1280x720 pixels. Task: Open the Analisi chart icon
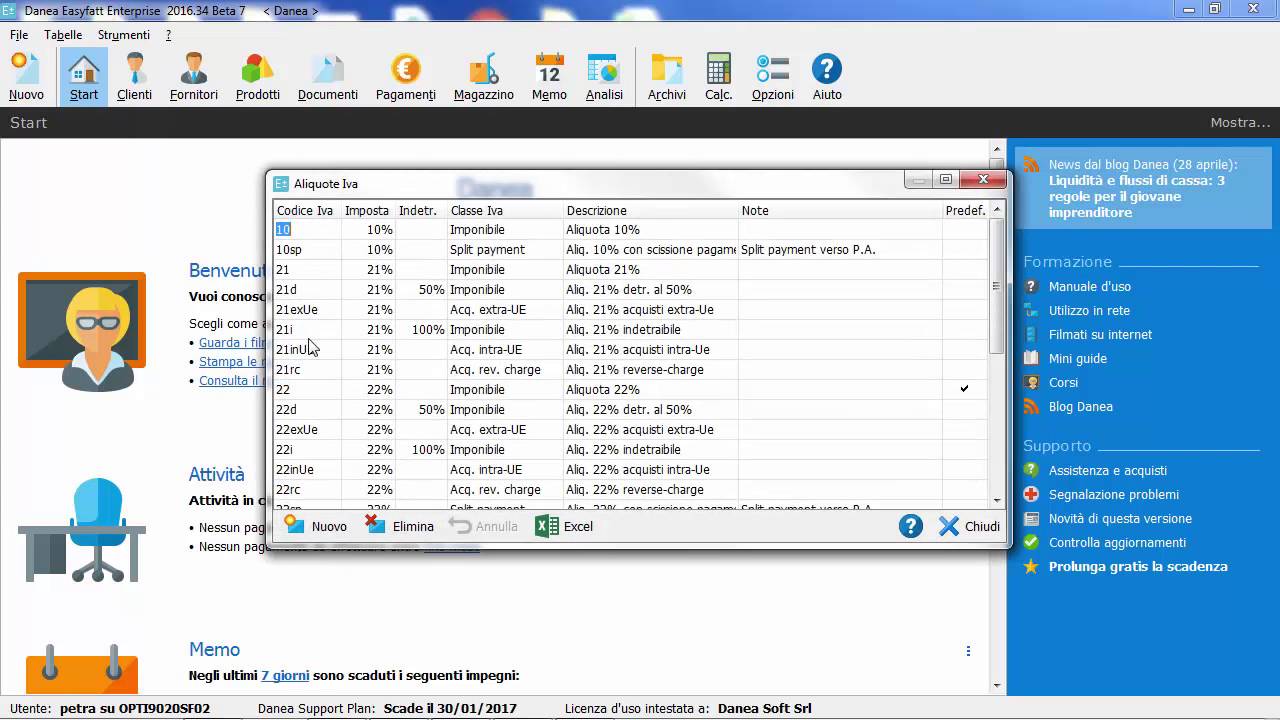[x=604, y=77]
